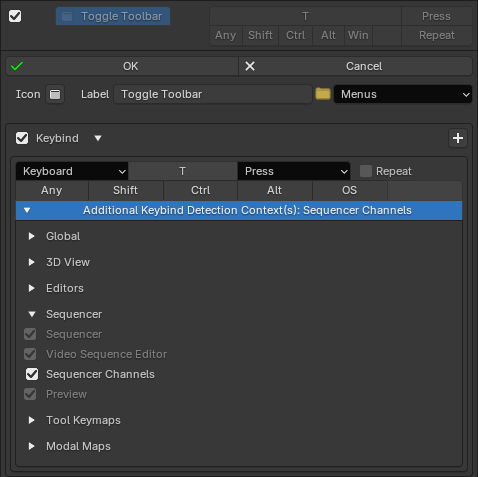
Task: Open the Menus folder dropdown
Action: coord(403,94)
